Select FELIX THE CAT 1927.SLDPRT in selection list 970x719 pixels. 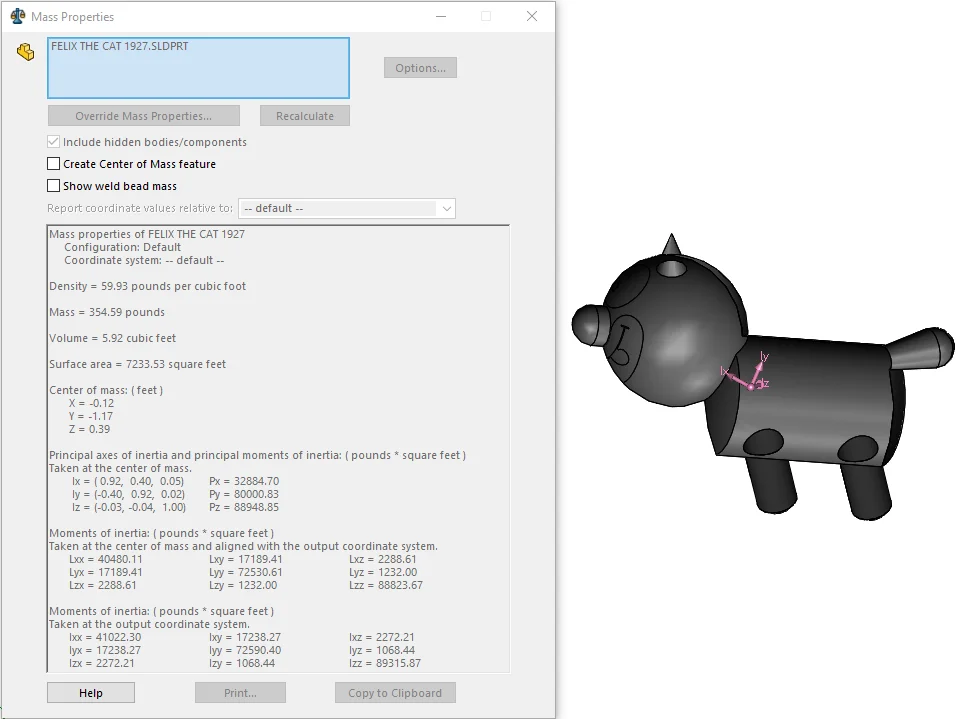tap(120, 47)
